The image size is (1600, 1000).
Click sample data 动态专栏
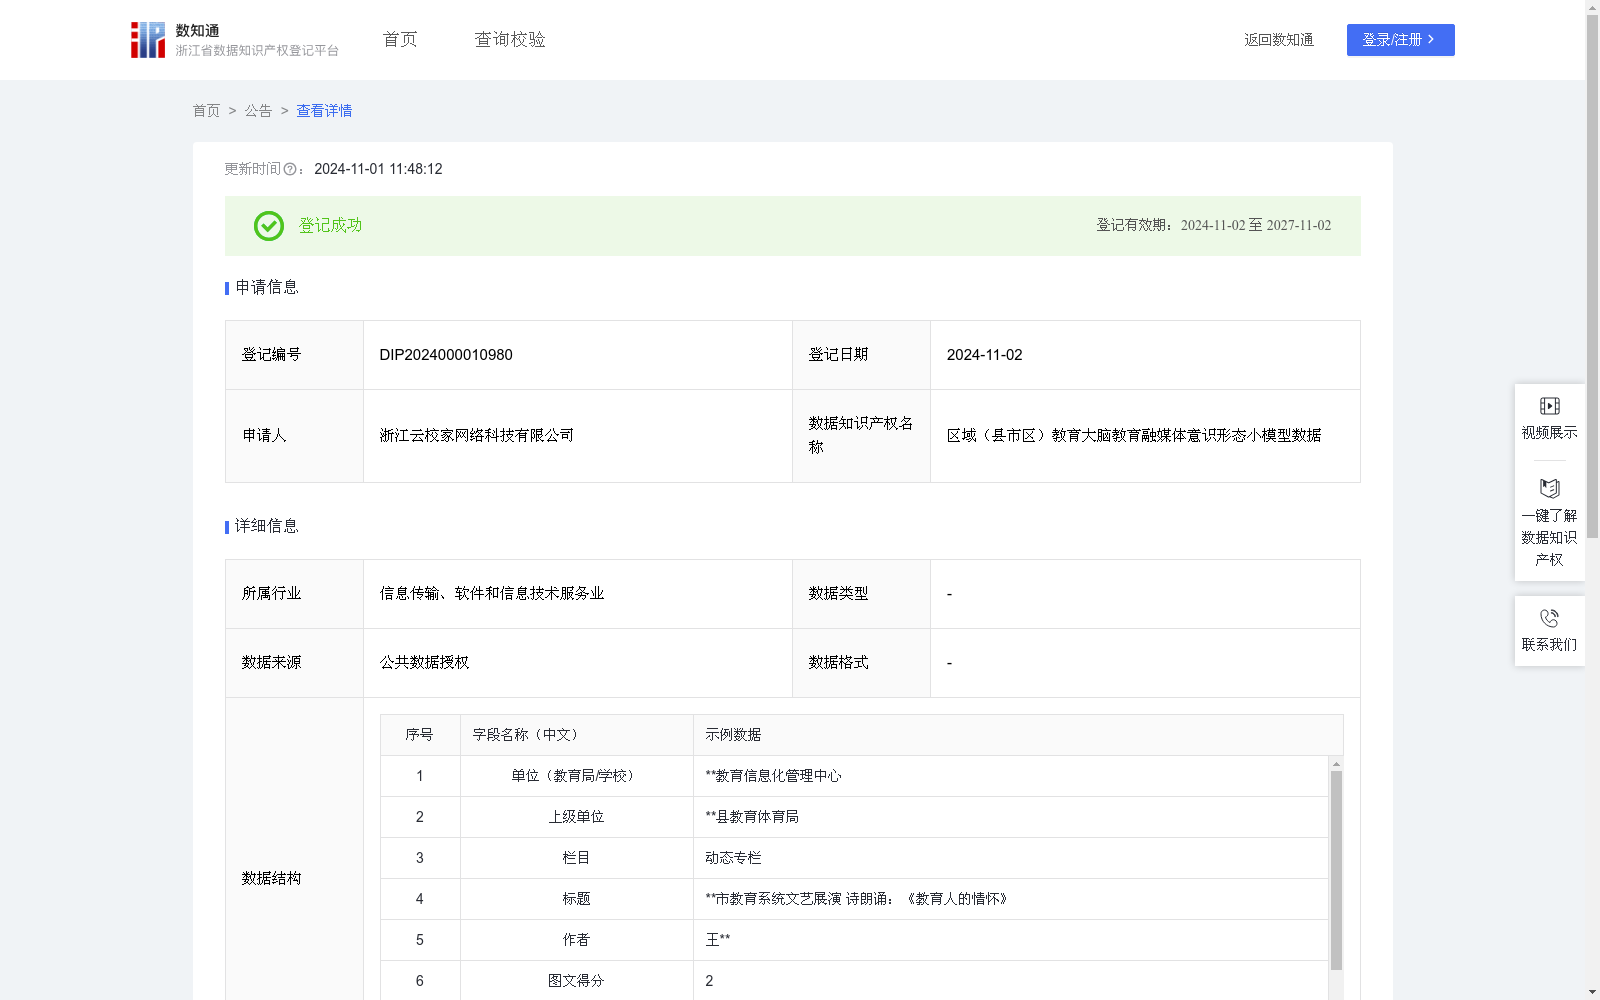[733, 858]
